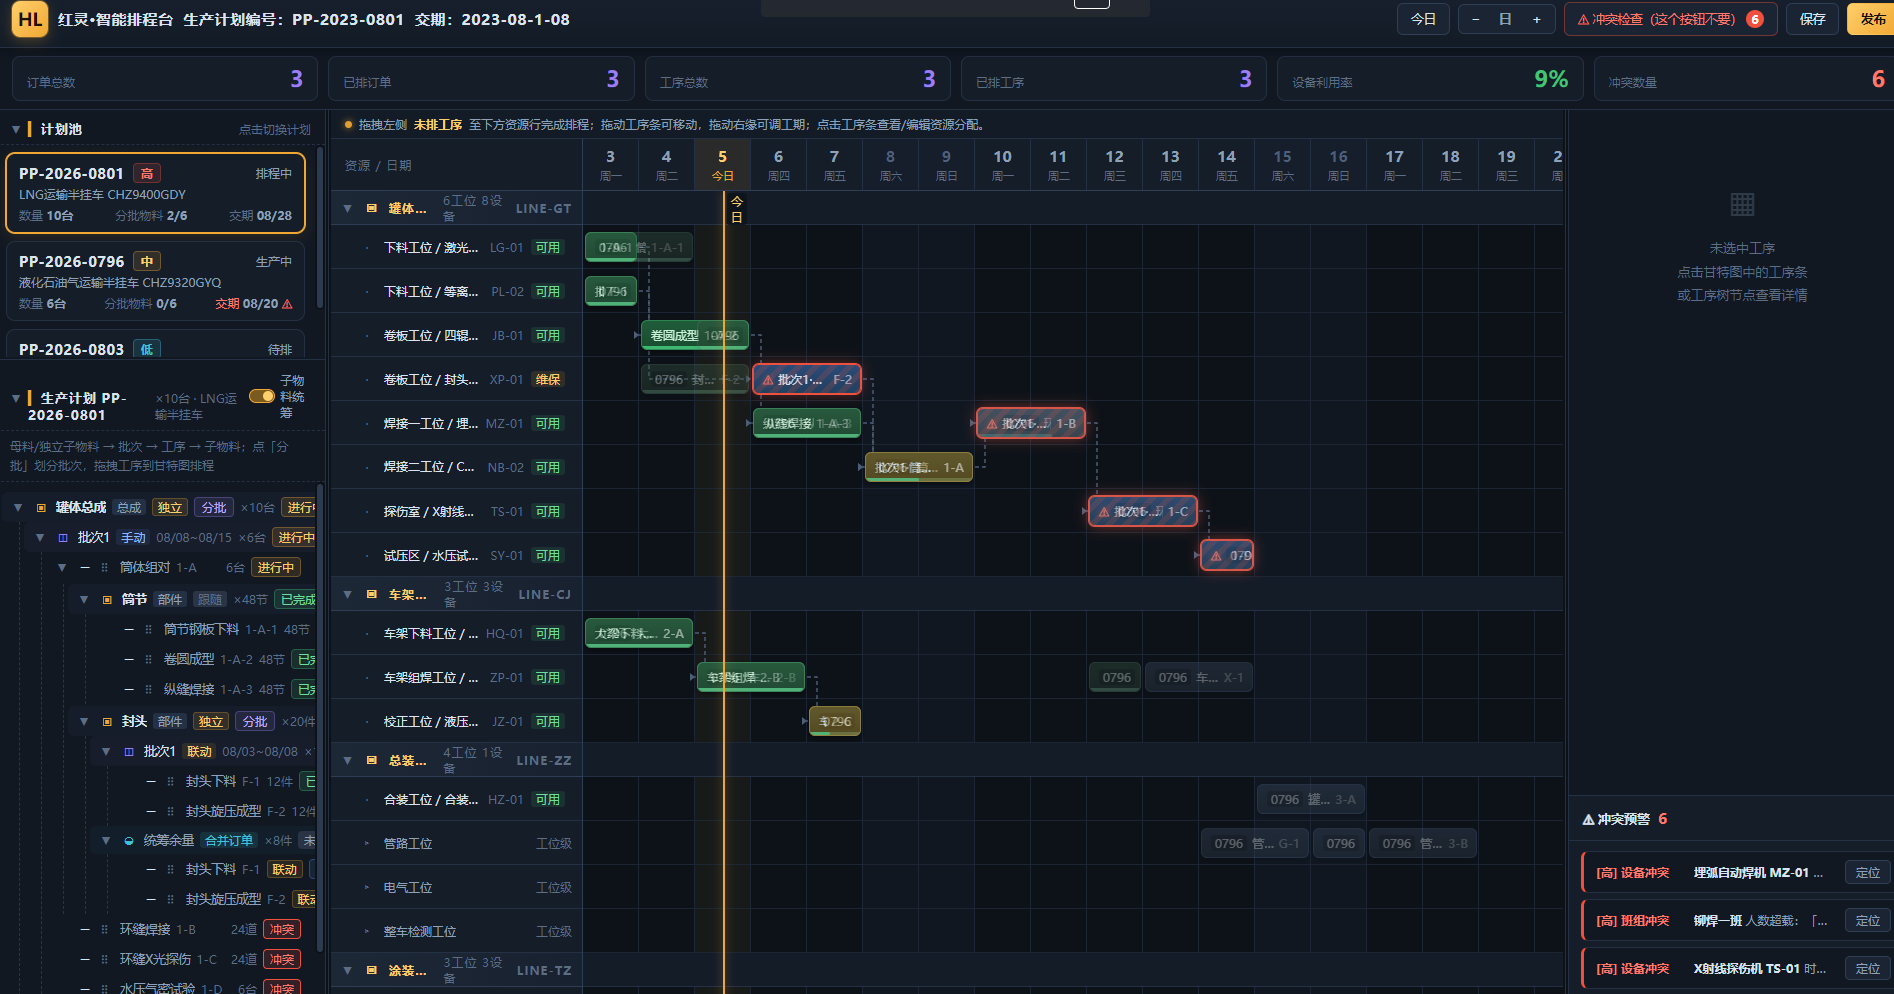Save the schedule with 保存
Viewport: 1894px width, 994px height.
[x=1813, y=19]
